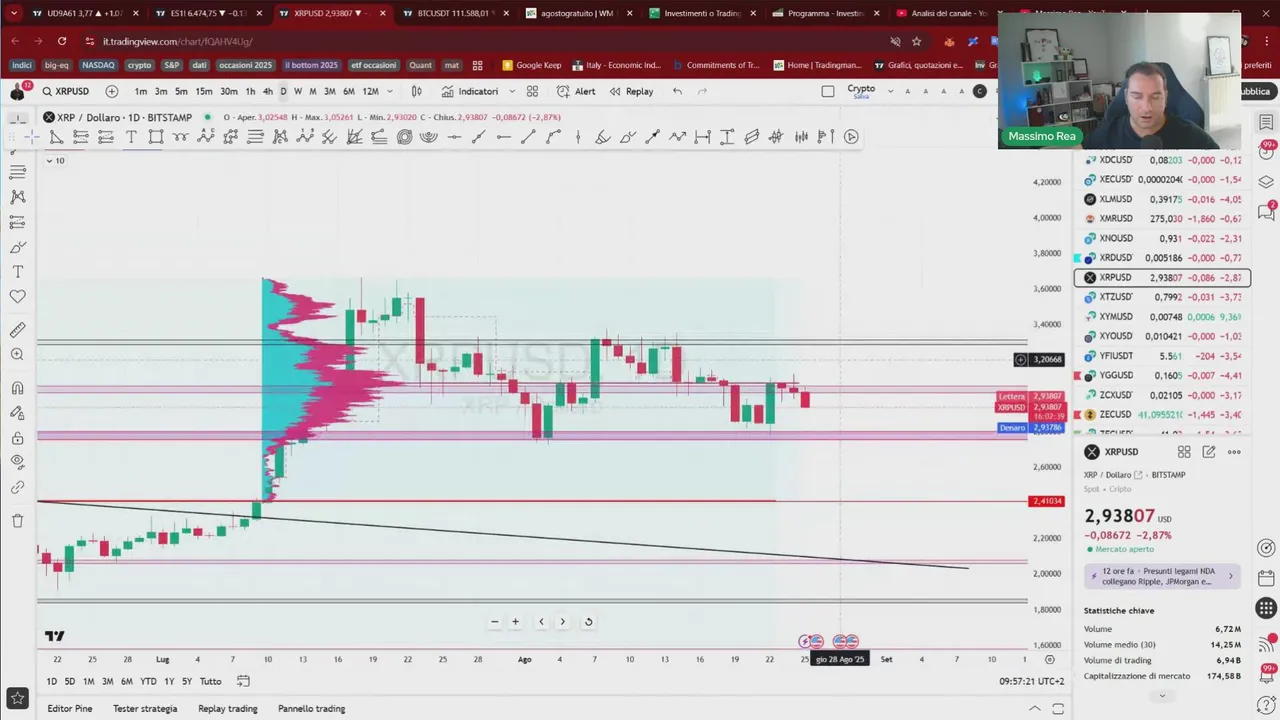Collapse bottom panel with chevron arrow
Screen dimensions: 1280x720
1035,709
